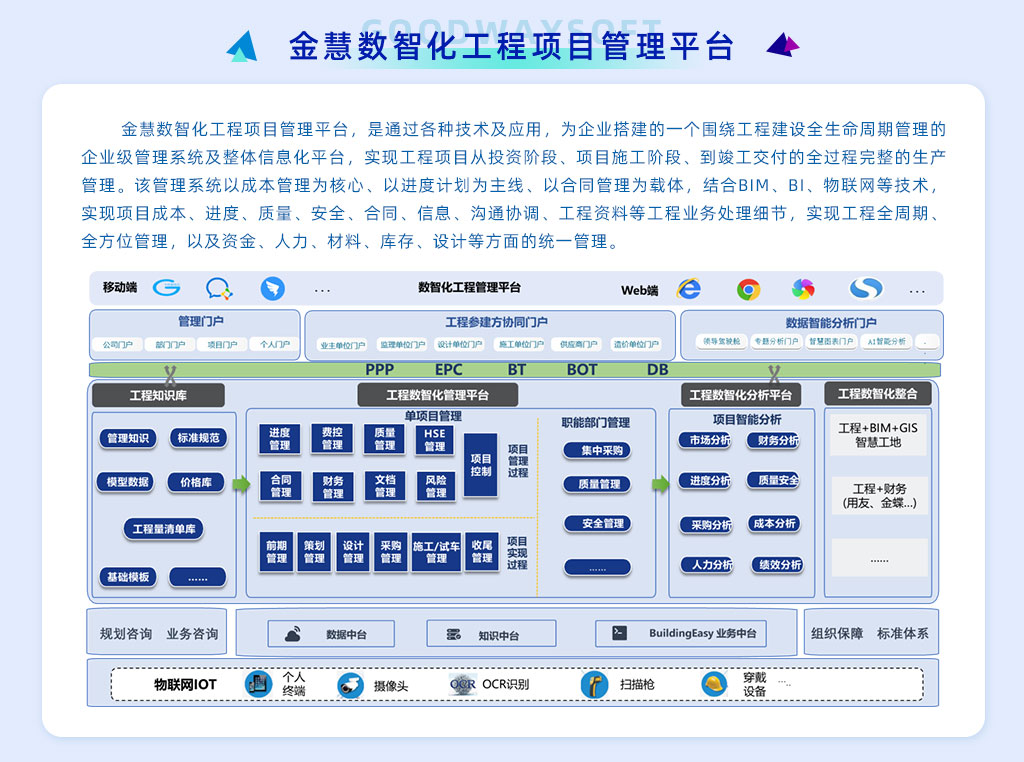This screenshot has height=762, width=1024.
Task: Click the OCR识别 icon
Action: (463, 685)
